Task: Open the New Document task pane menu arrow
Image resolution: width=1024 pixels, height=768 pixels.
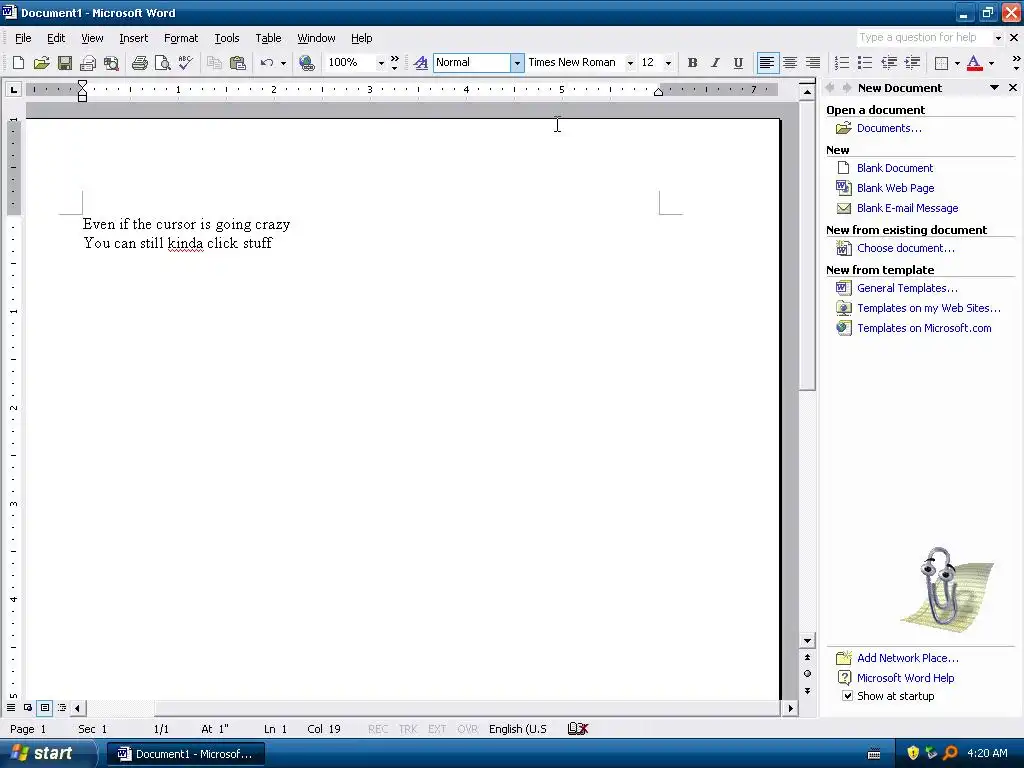Action: coord(994,88)
